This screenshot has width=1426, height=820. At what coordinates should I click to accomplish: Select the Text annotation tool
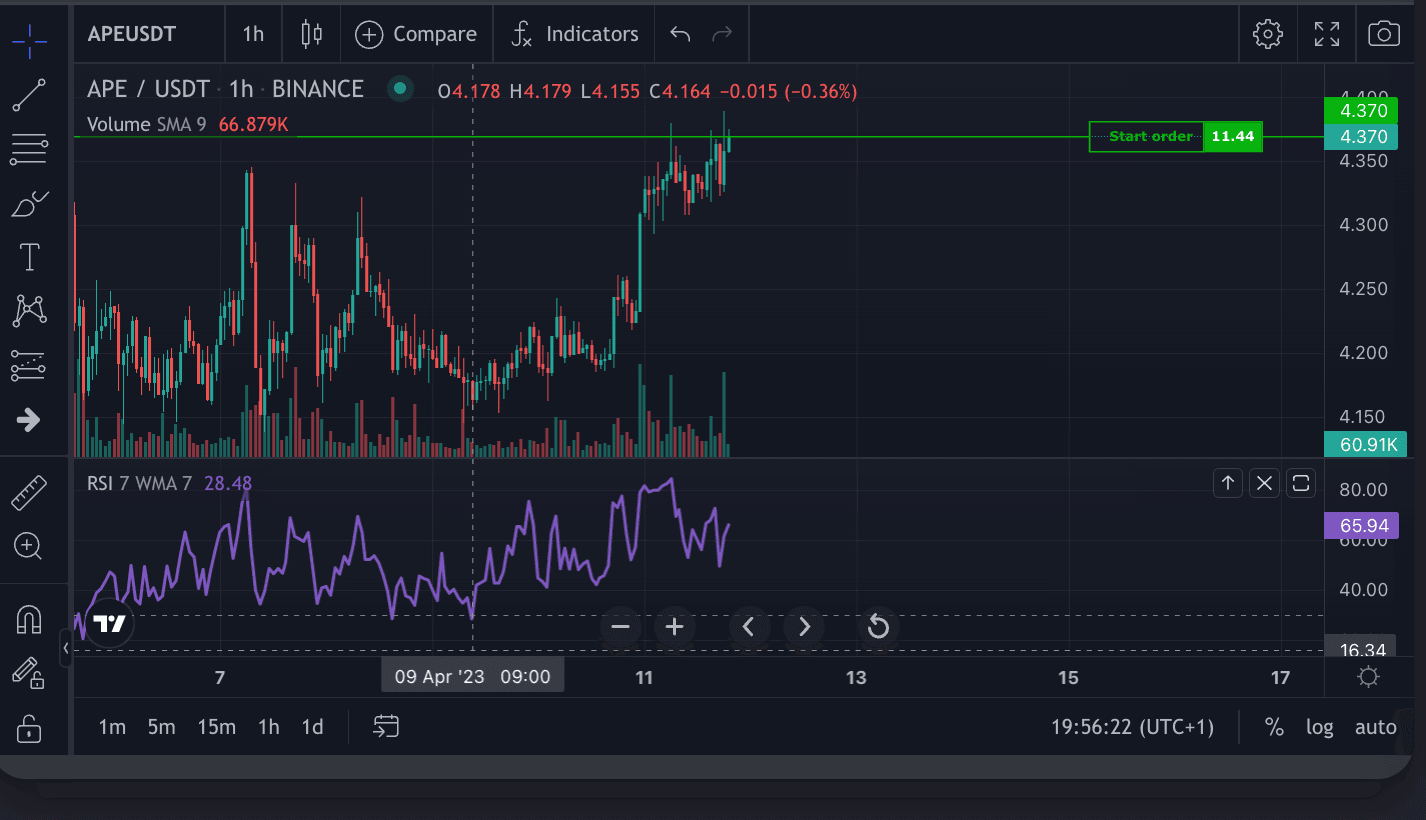click(x=29, y=257)
